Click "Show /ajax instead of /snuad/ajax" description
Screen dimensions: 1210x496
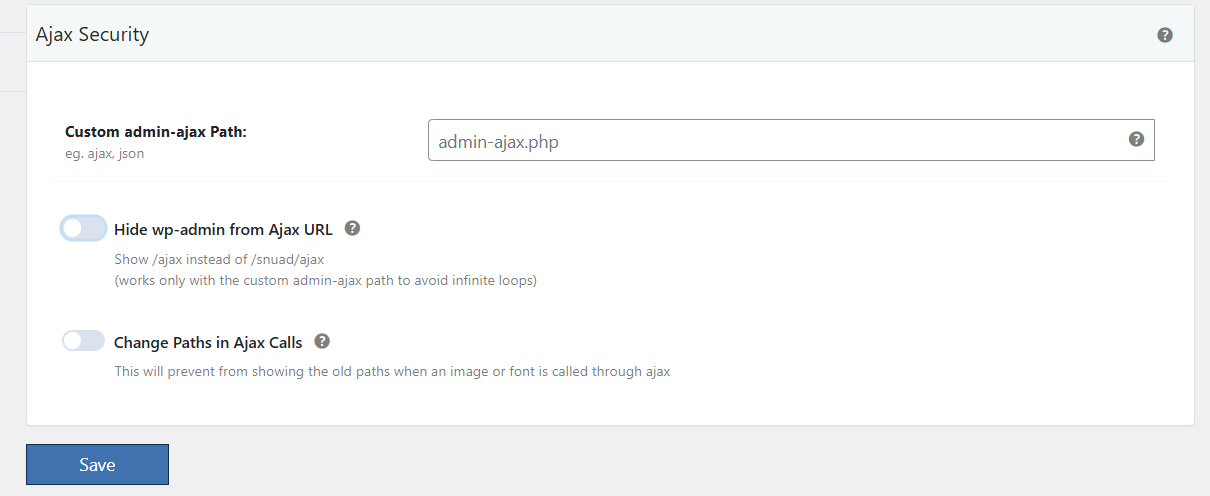[x=219, y=260]
